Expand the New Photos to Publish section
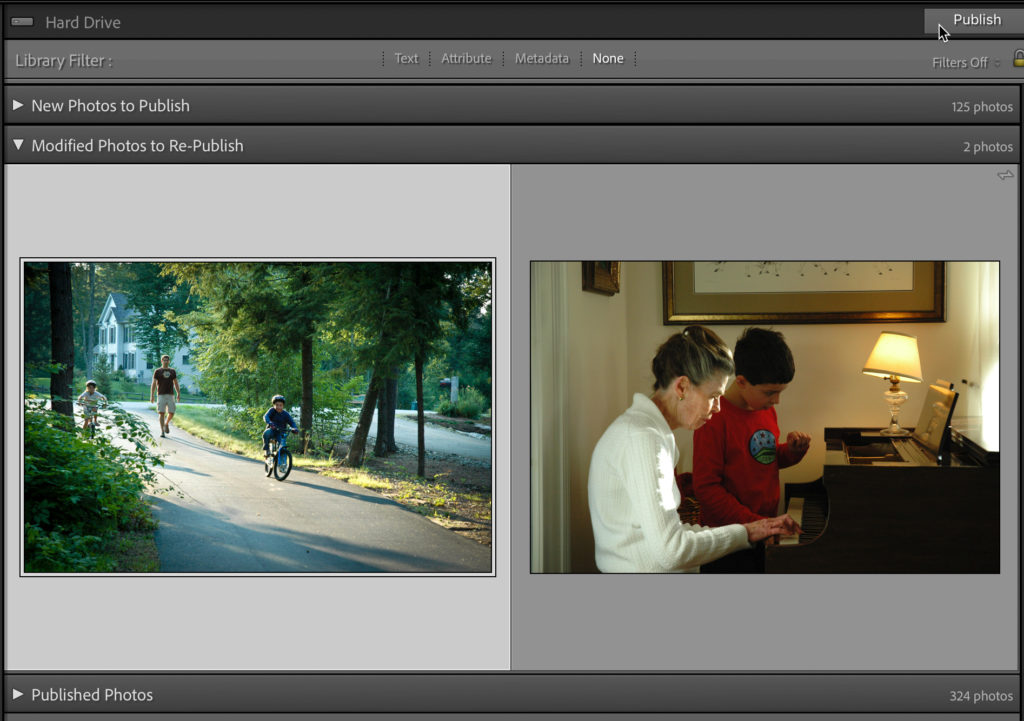 pyautogui.click(x=18, y=105)
